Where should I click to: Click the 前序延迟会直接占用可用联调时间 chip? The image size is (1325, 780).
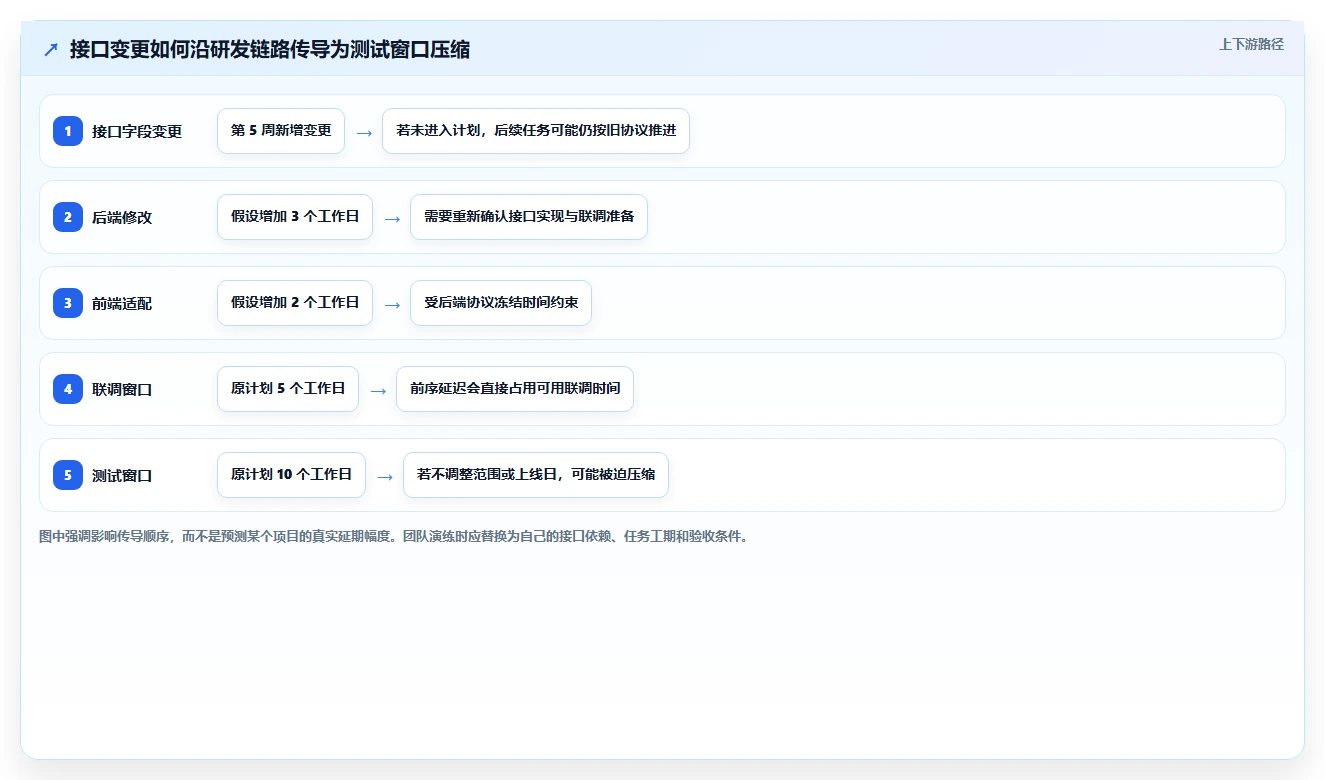pyautogui.click(x=515, y=389)
